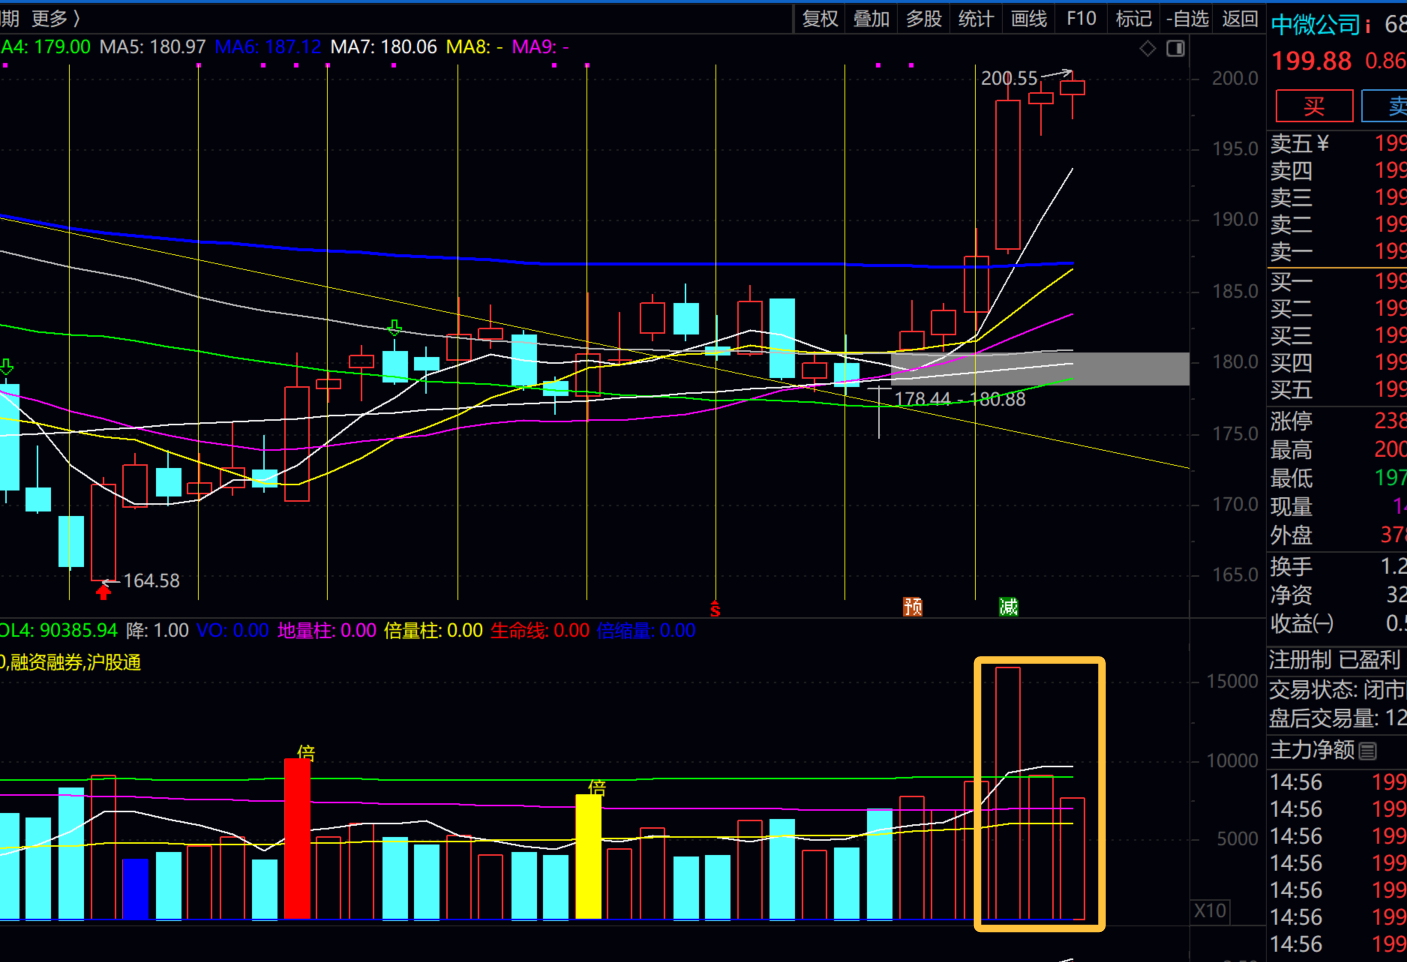Toggle the side panel layout icon
This screenshot has height=962, width=1407.
[1176, 48]
